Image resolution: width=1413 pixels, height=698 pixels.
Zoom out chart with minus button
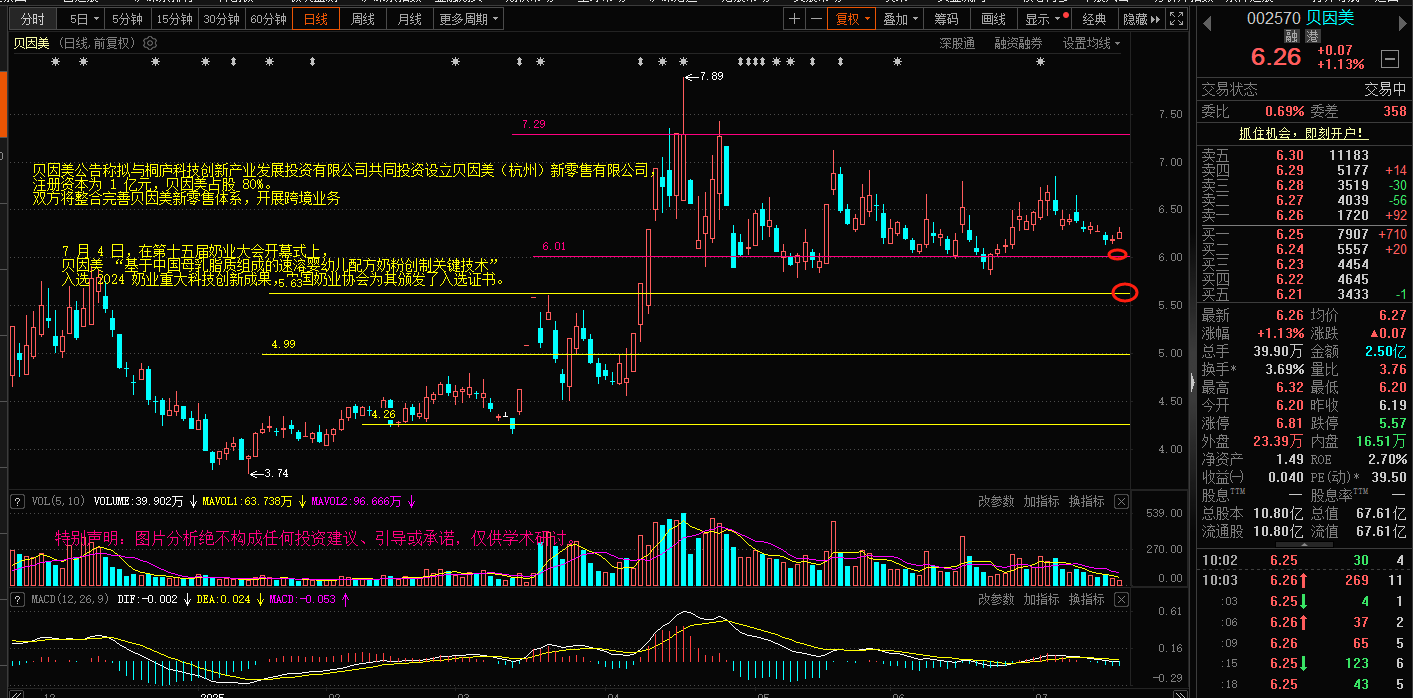pos(817,19)
